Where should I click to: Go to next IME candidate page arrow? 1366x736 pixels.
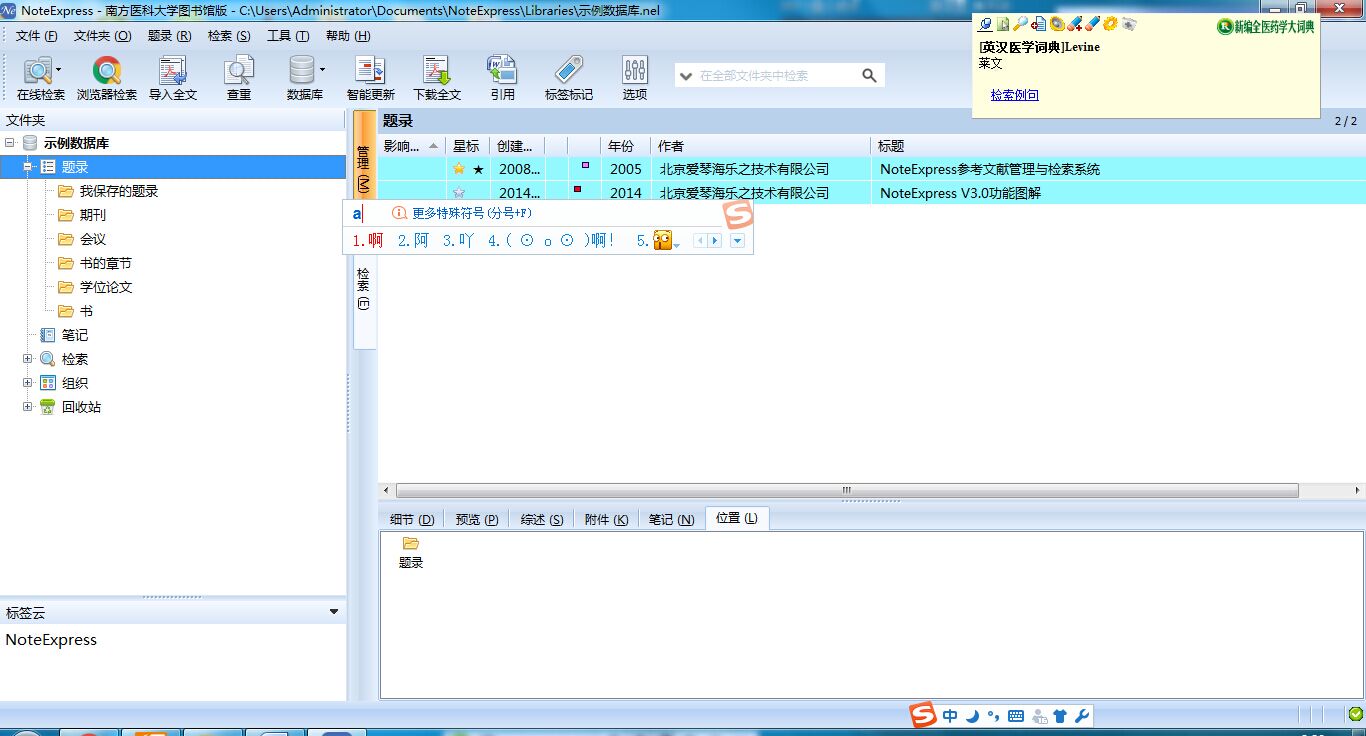coord(715,241)
